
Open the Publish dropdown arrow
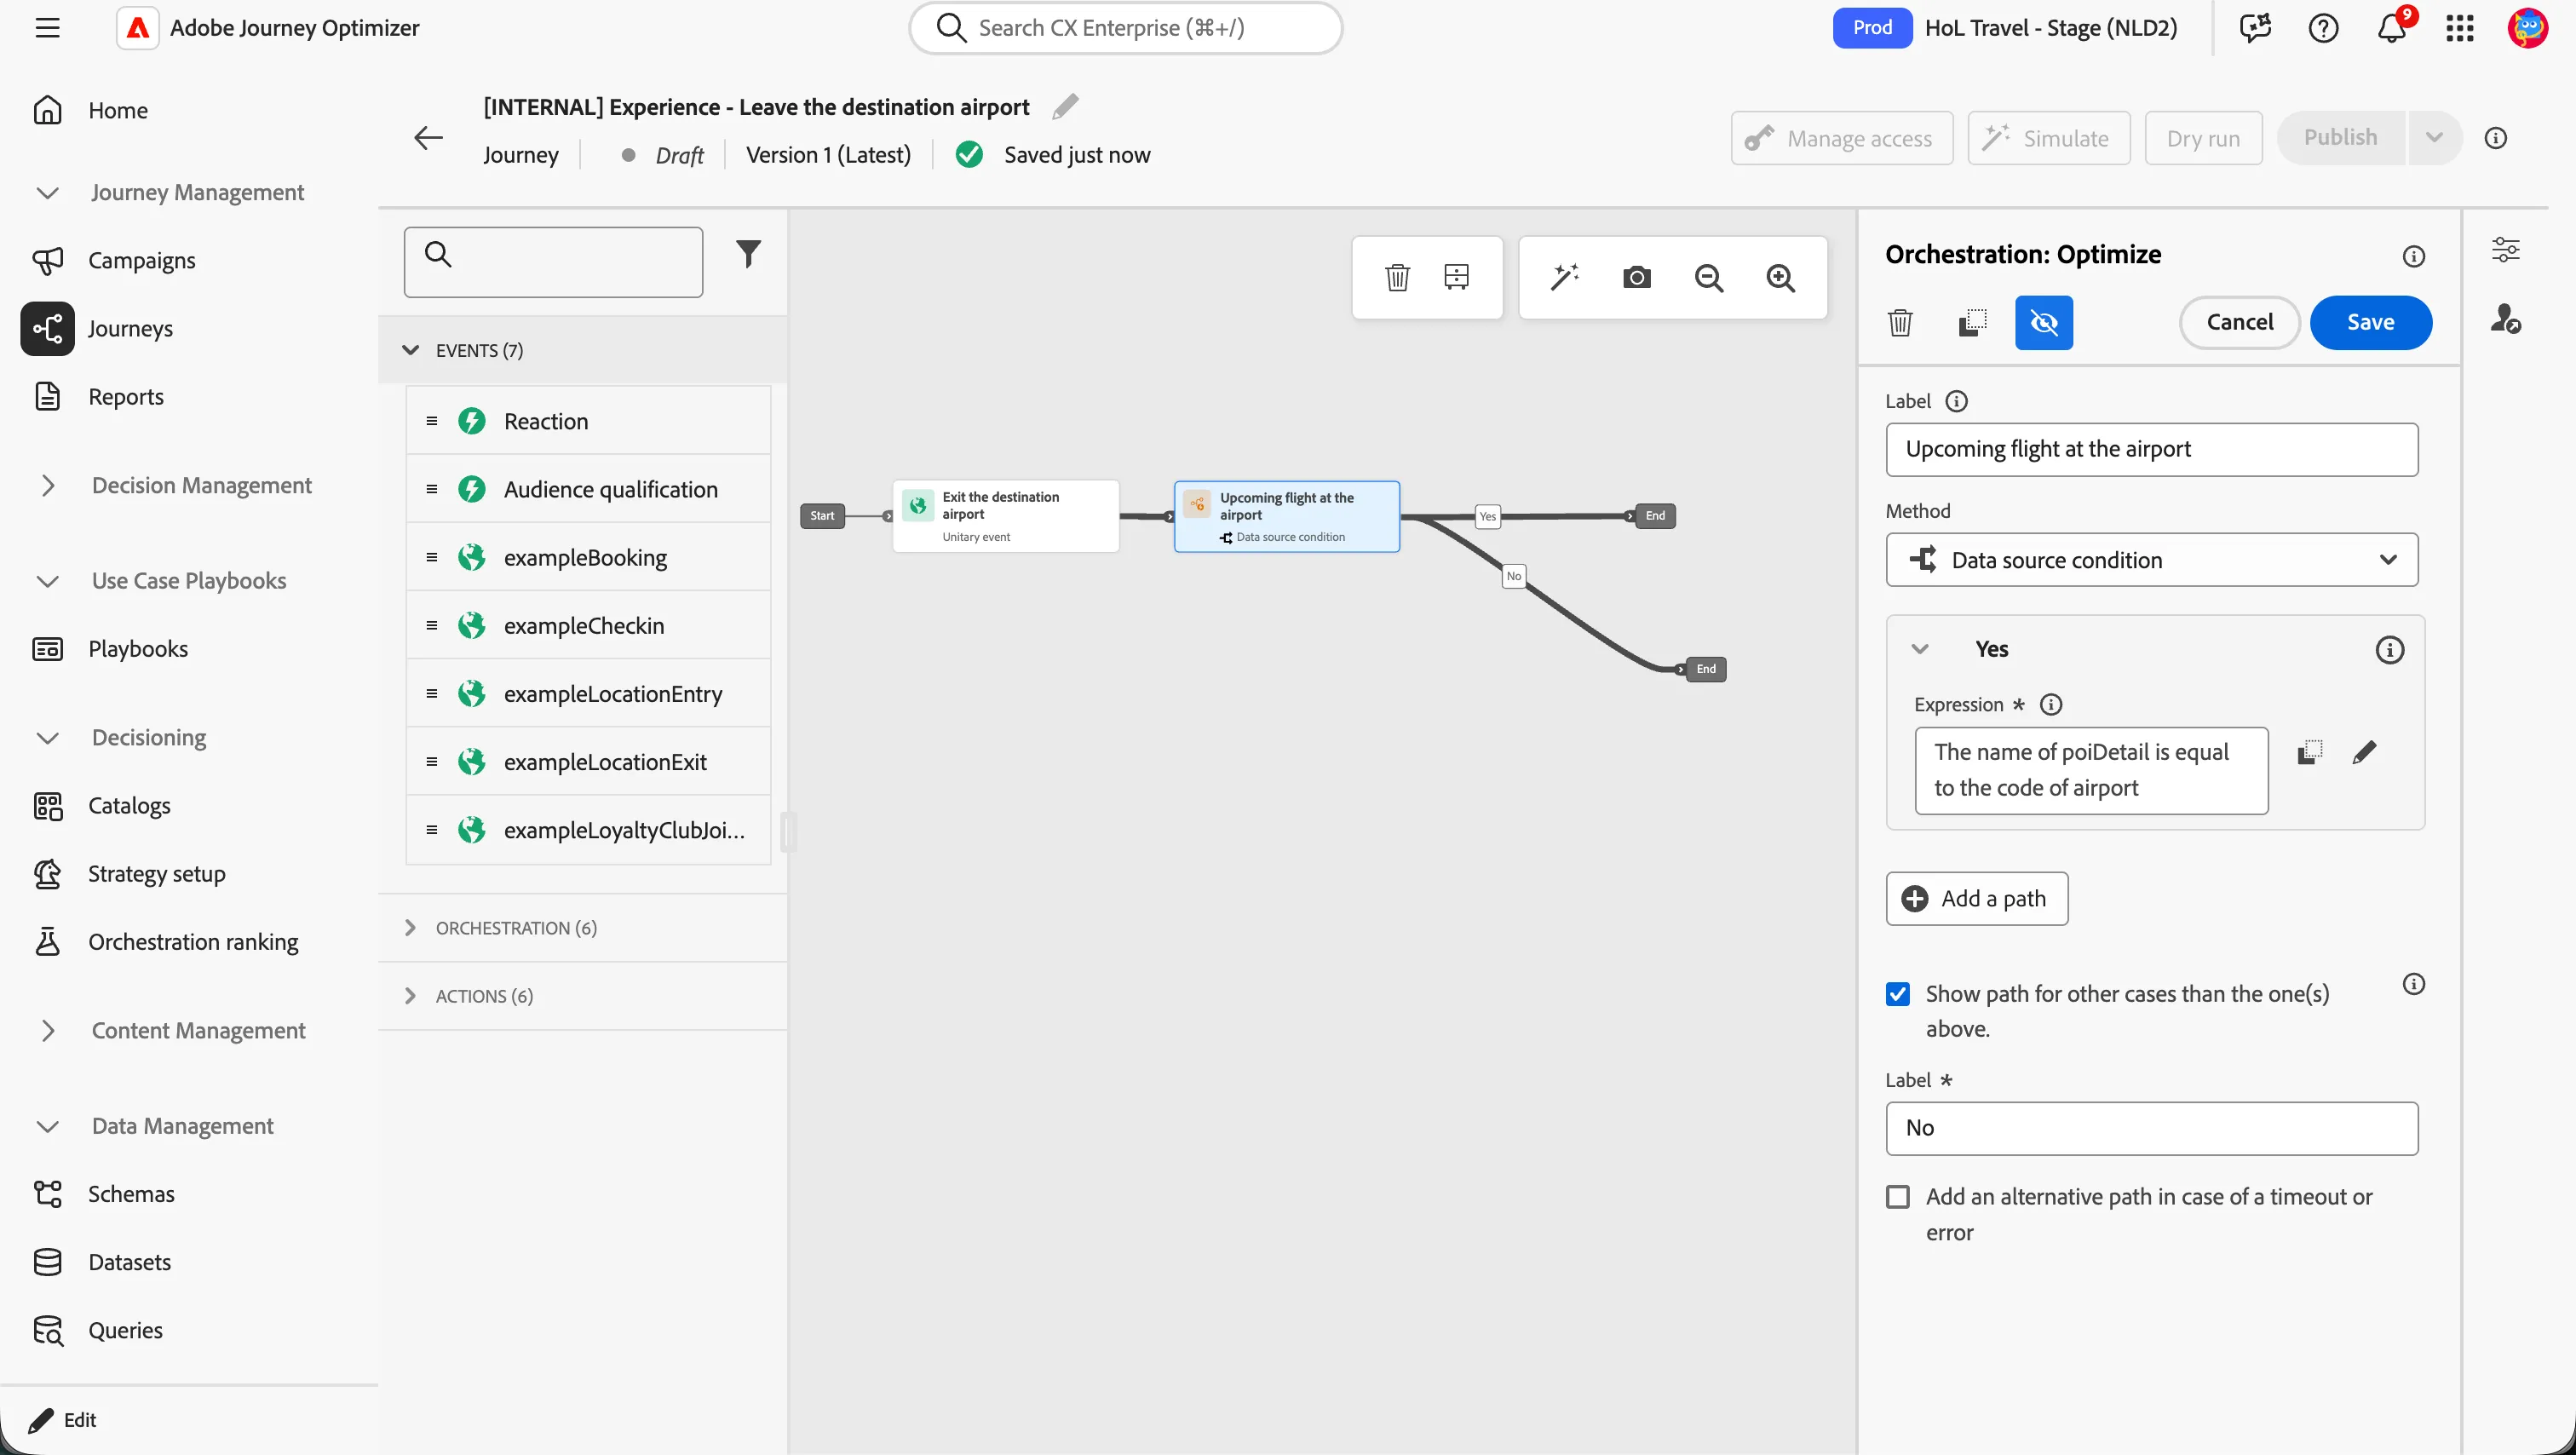[x=2433, y=138]
